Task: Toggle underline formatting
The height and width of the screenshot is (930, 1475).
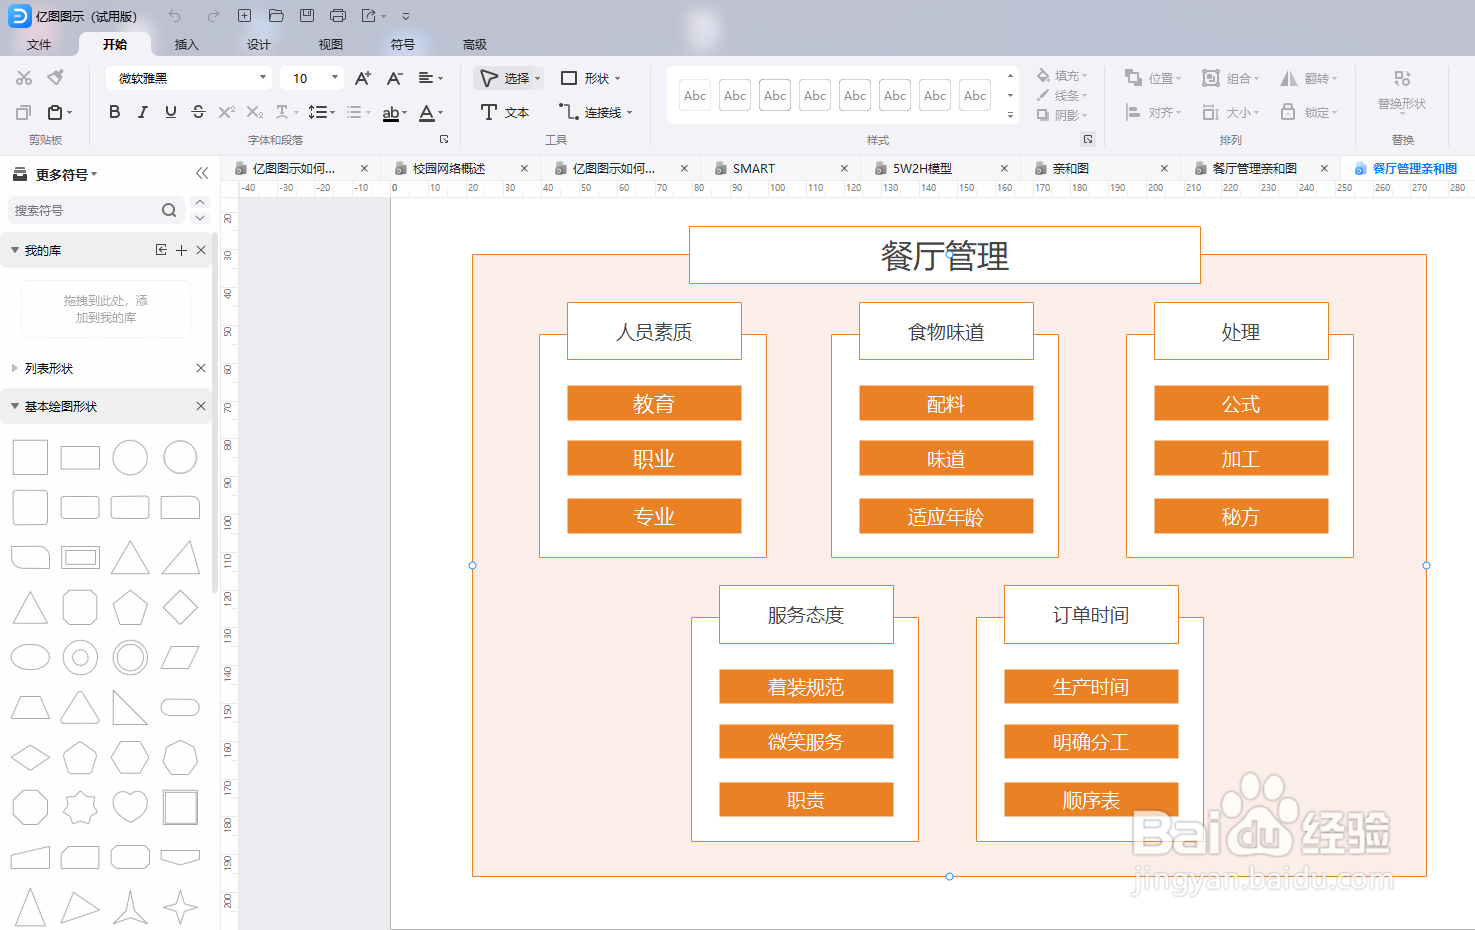Action: [x=171, y=112]
